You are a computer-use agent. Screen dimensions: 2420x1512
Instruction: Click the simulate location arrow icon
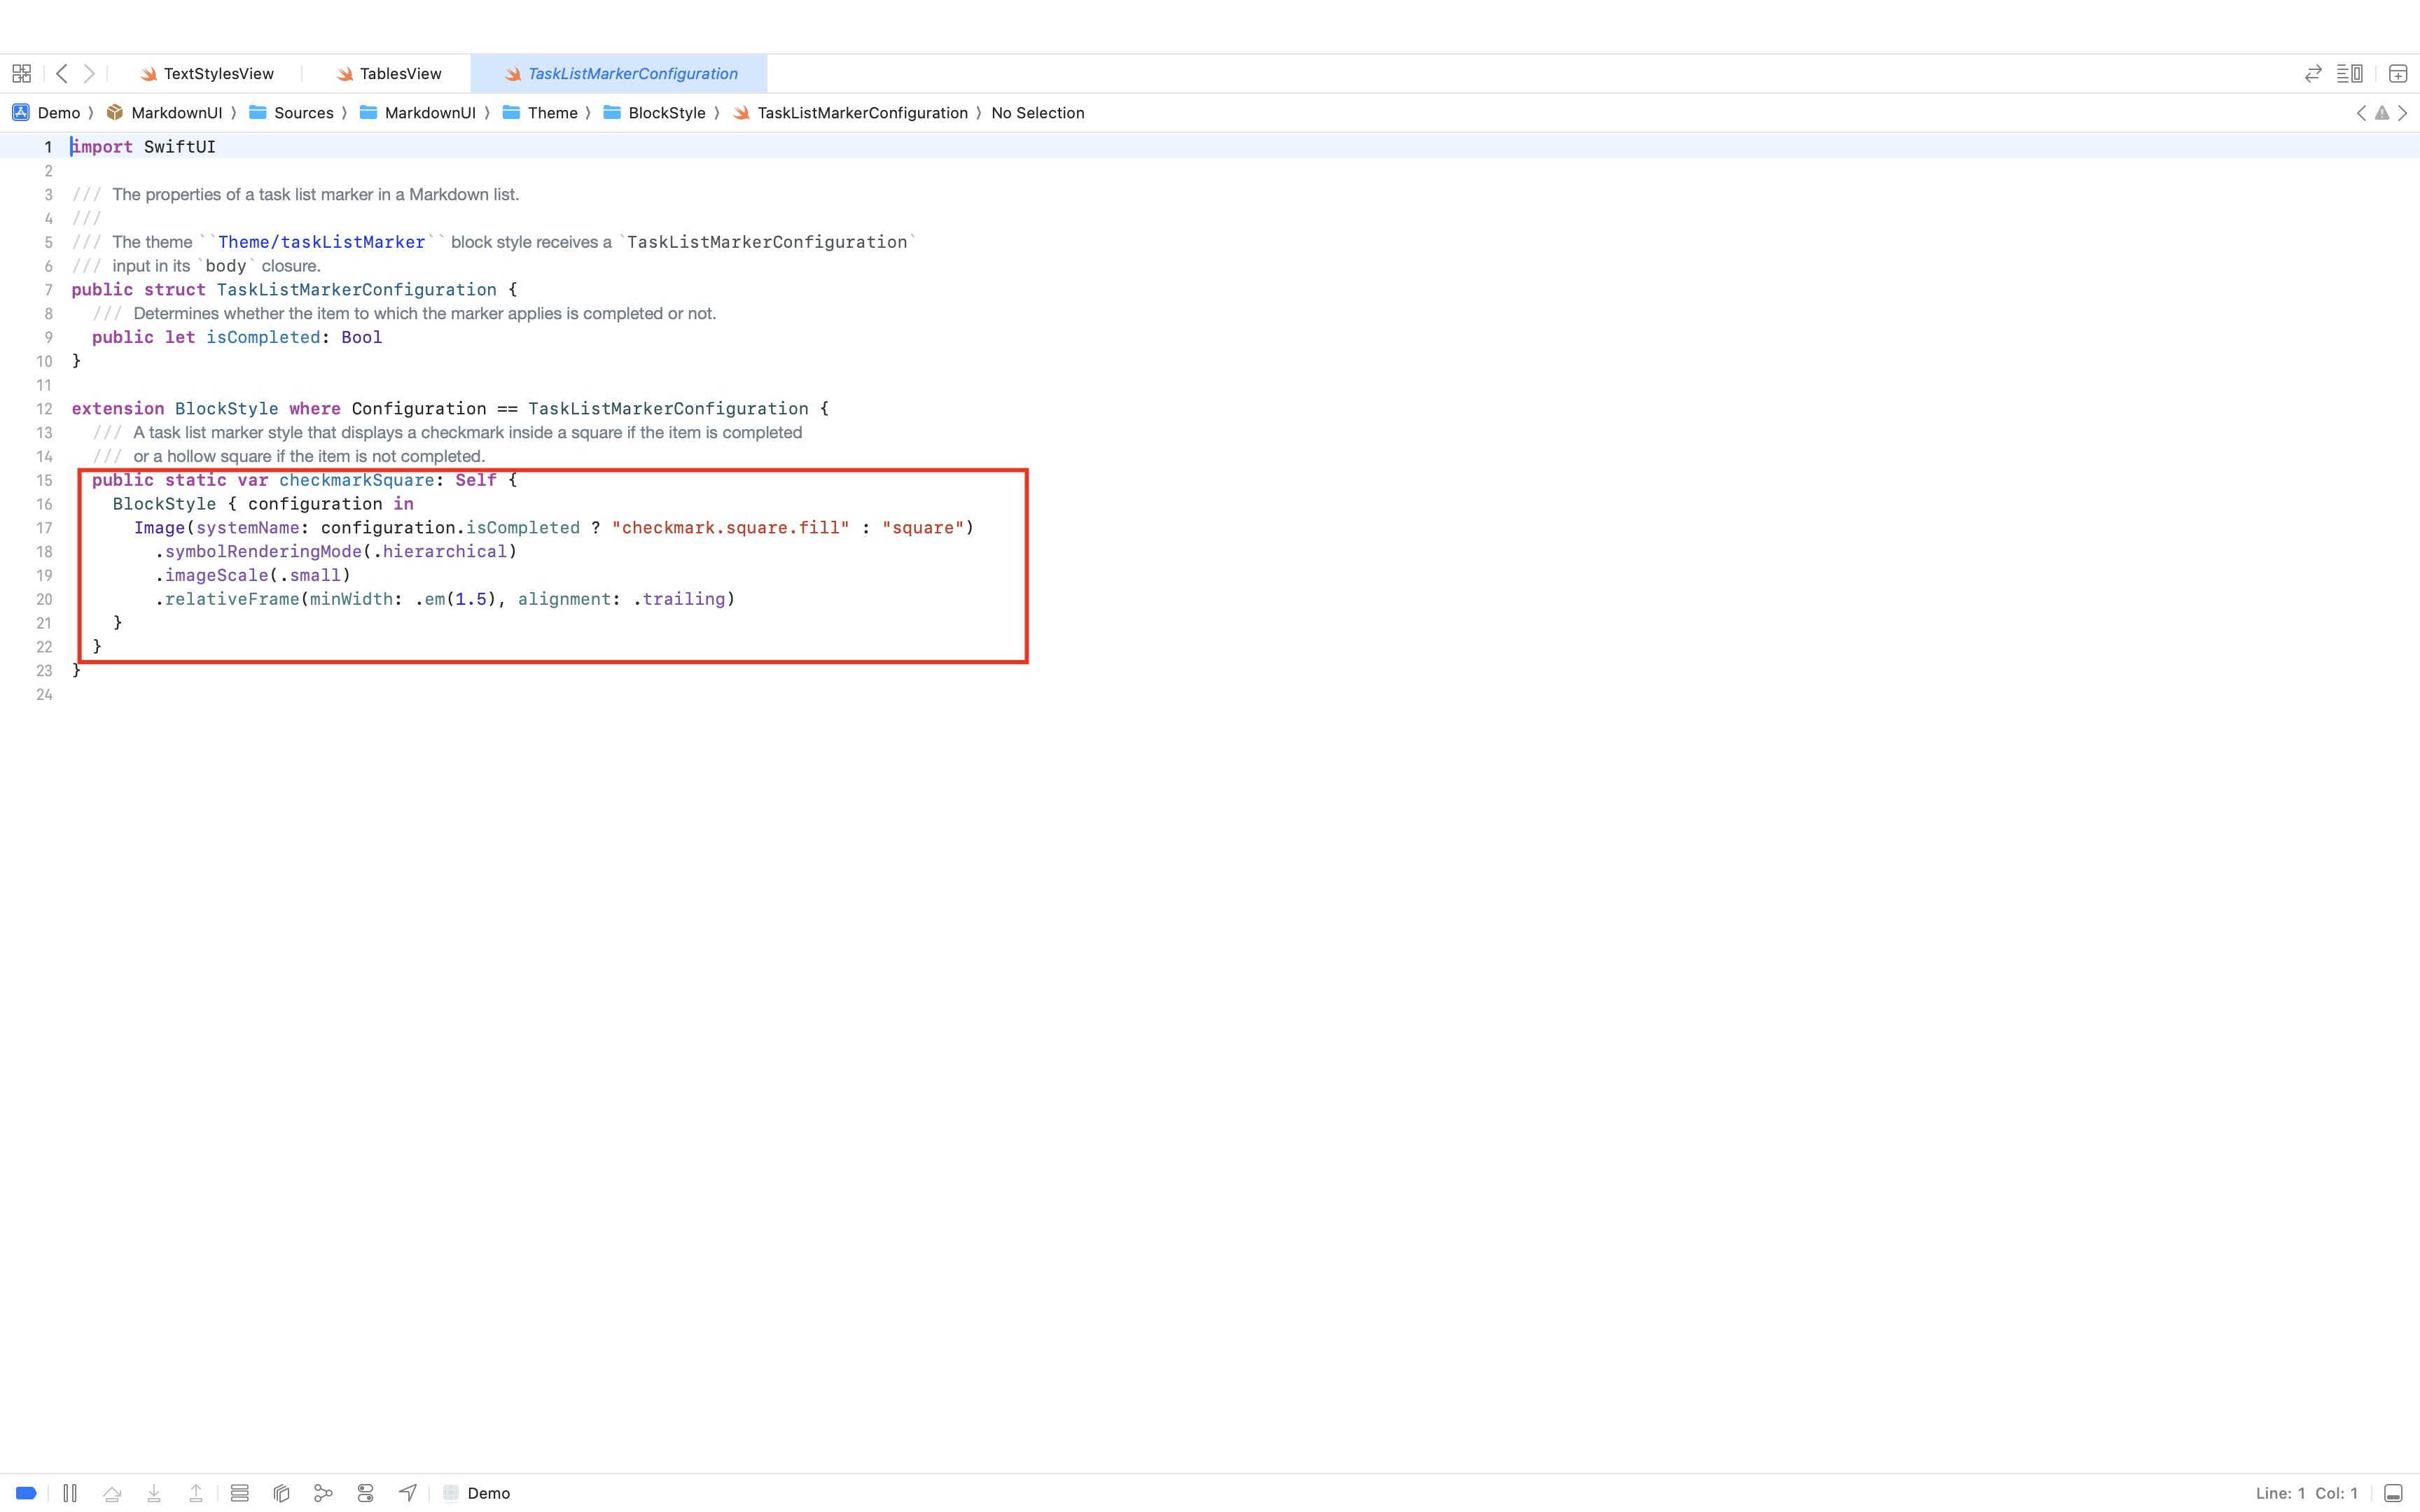(x=407, y=1493)
